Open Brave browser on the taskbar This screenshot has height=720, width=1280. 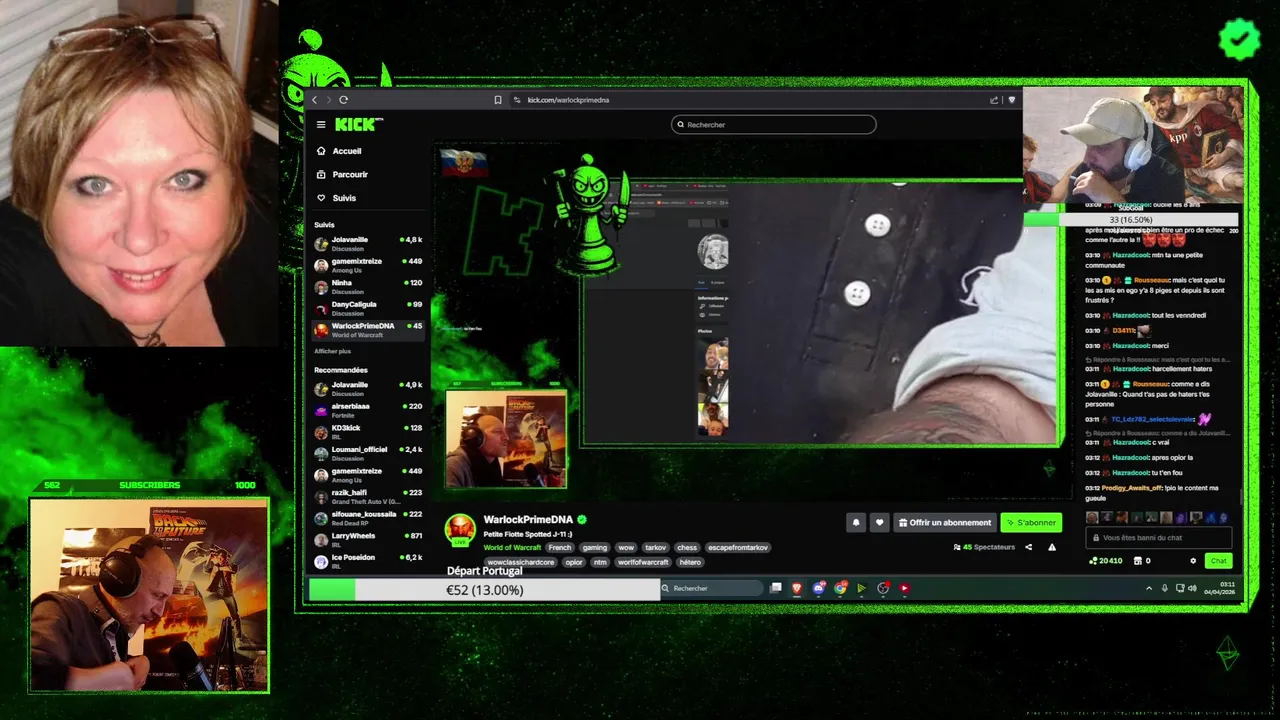click(x=797, y=588)
